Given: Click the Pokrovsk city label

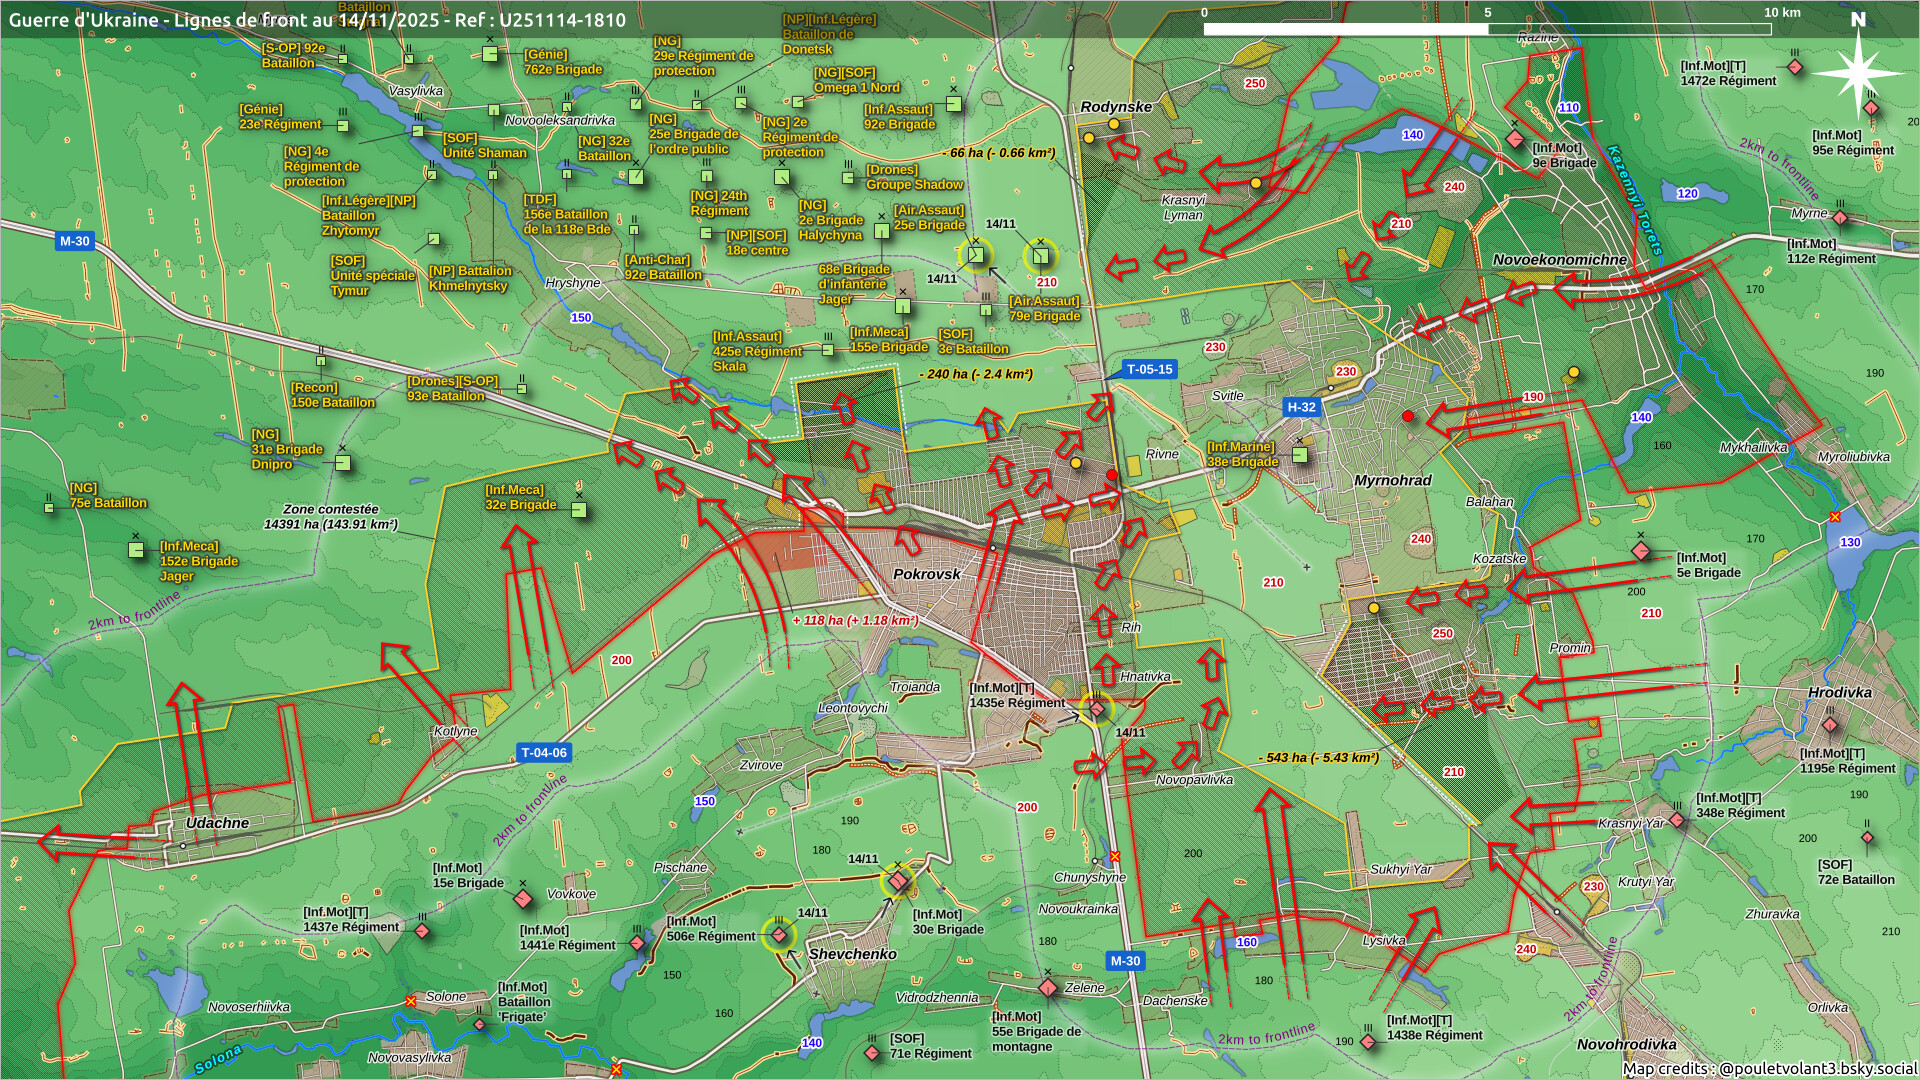Looking at the screenshot, I should [926, 574].
